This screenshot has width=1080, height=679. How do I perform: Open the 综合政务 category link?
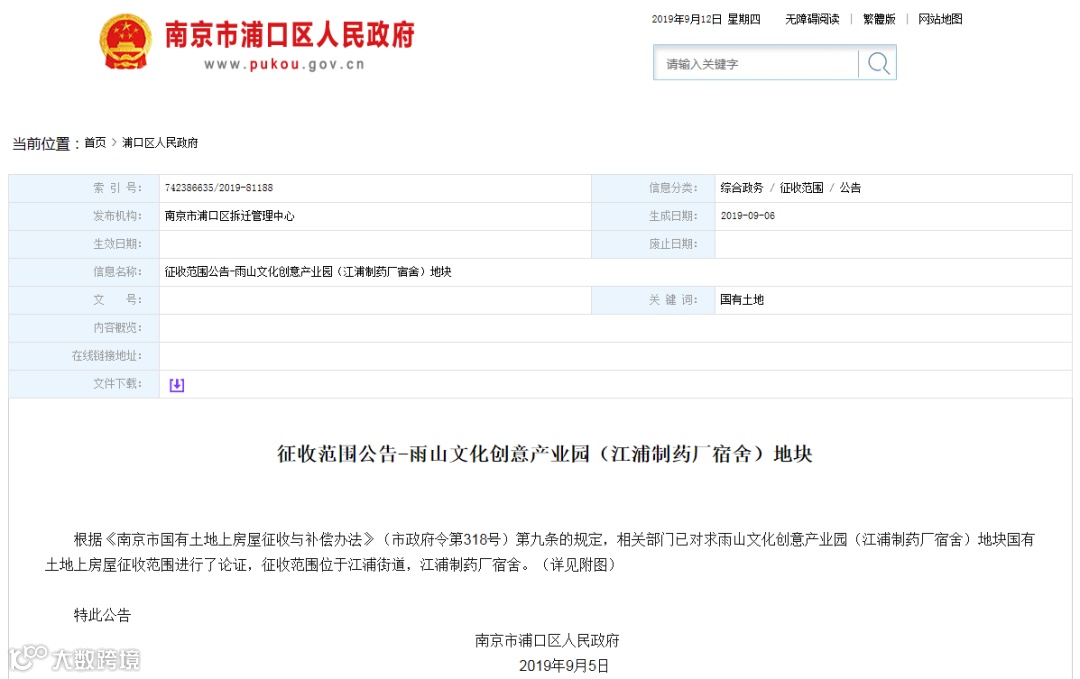tap(742, 188)
